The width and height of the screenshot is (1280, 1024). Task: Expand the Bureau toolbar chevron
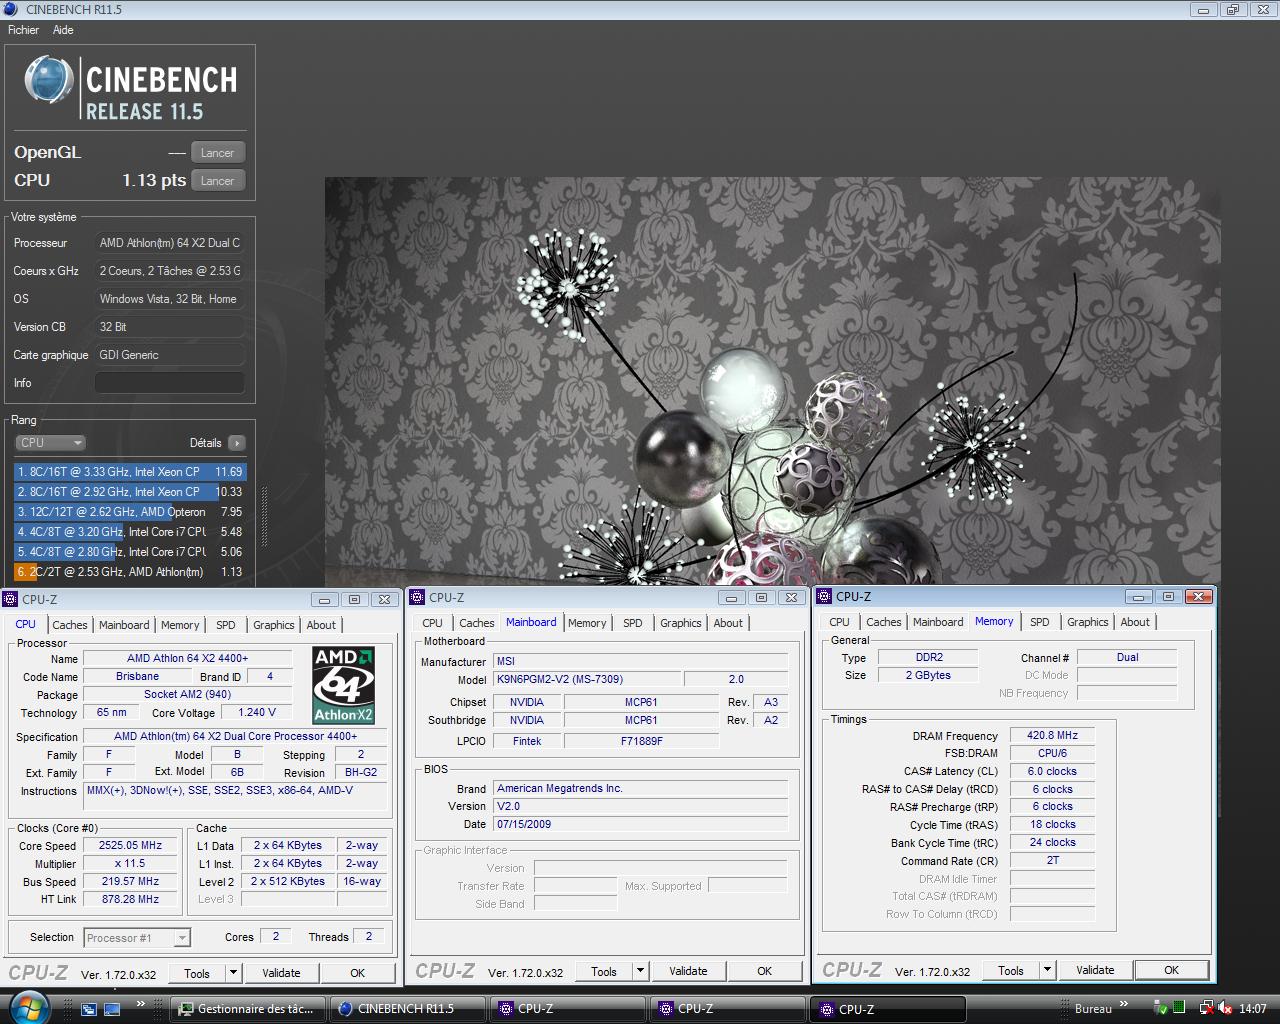point(1124,1003)
